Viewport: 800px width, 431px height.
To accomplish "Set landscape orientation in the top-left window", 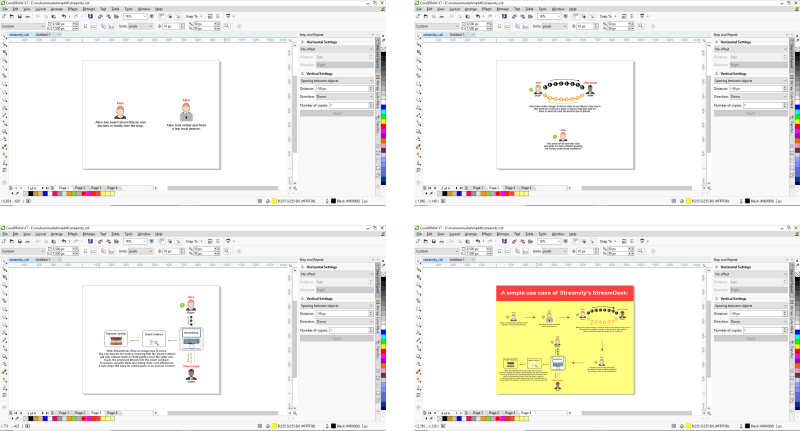I will pyautogui.click(x=93, y=26).
